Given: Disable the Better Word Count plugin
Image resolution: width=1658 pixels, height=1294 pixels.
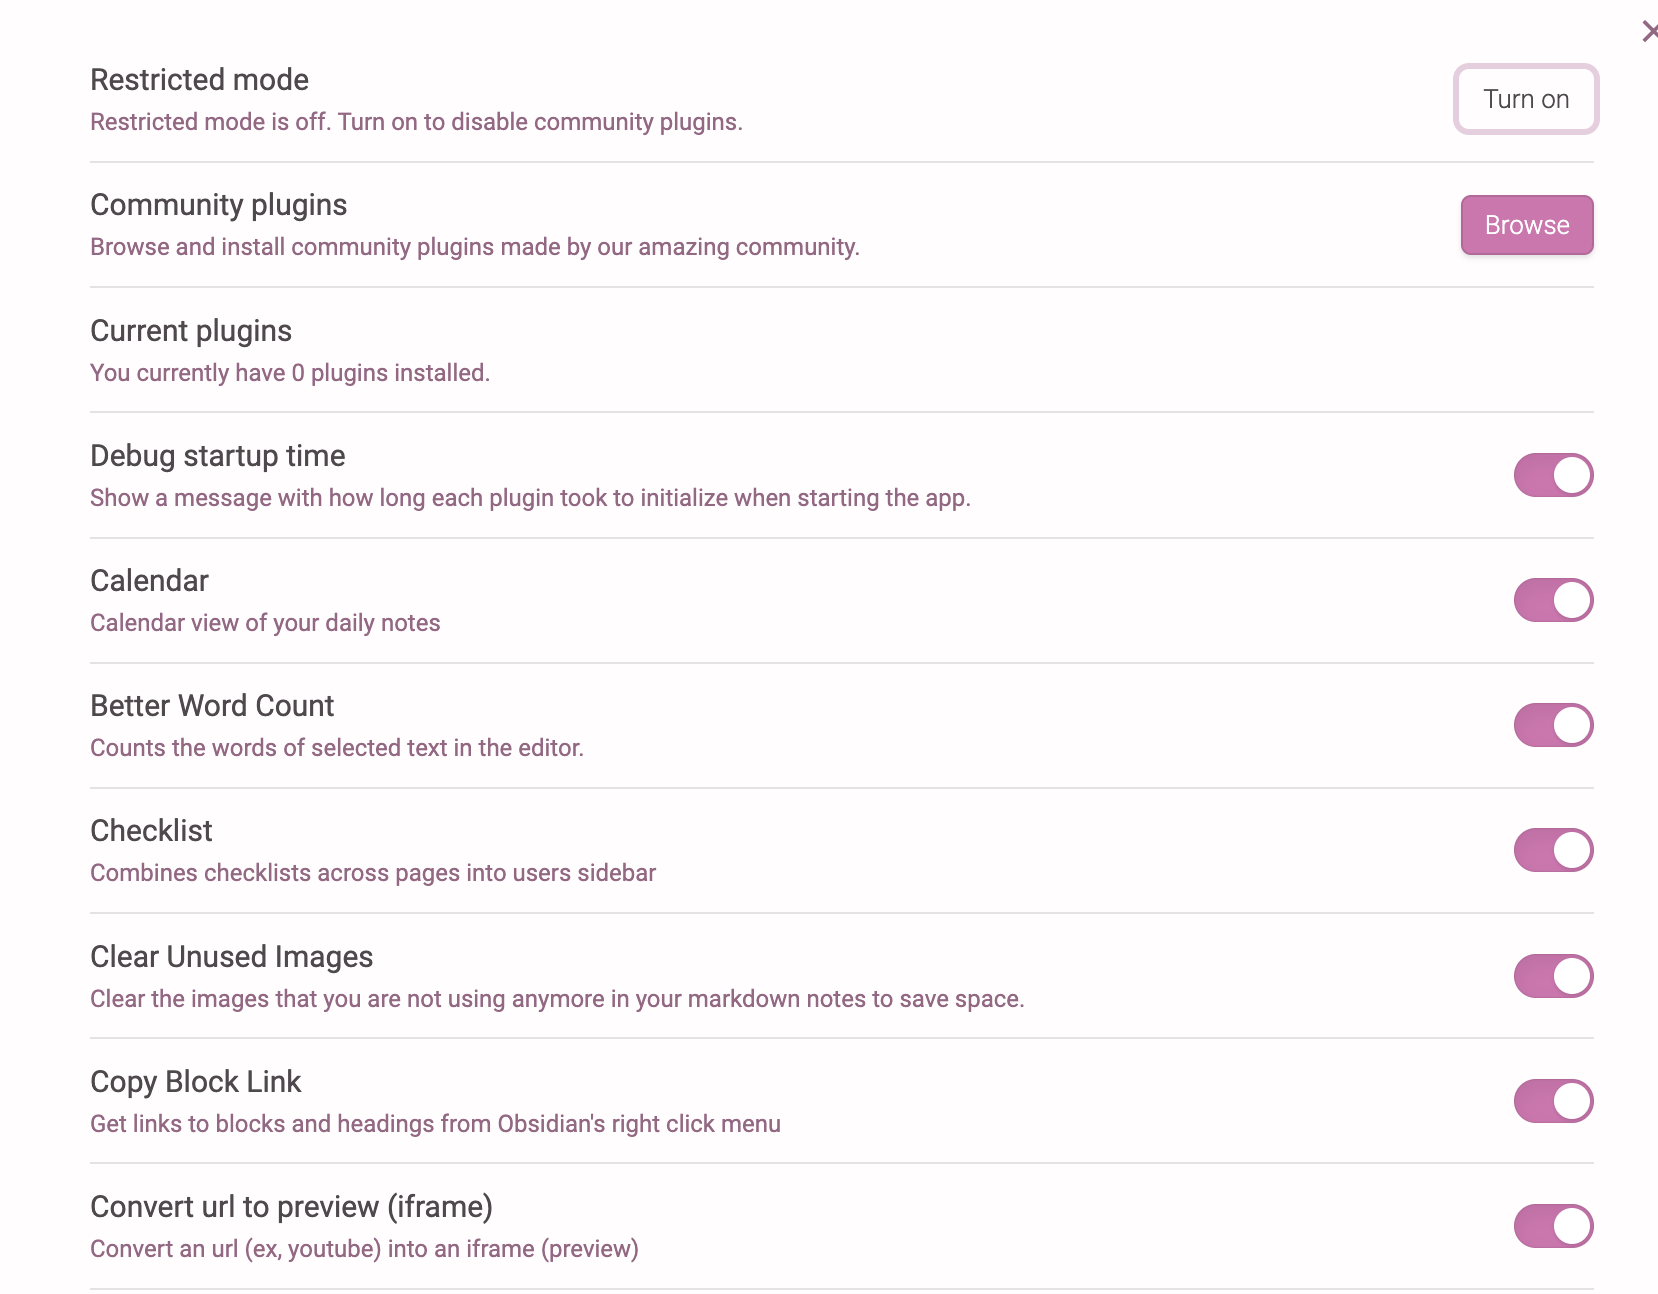Looking at the screenshot, I should [x=1553, y=725].
